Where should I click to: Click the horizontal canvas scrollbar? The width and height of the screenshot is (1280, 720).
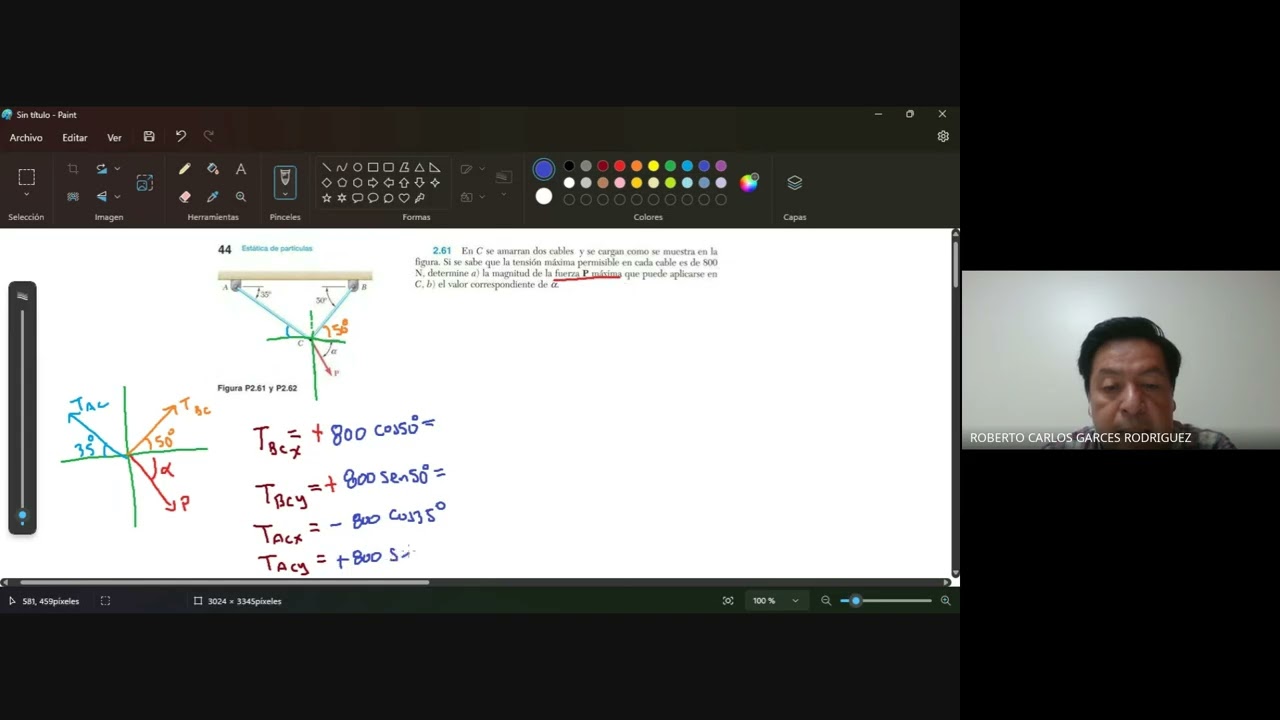(224, 582)
